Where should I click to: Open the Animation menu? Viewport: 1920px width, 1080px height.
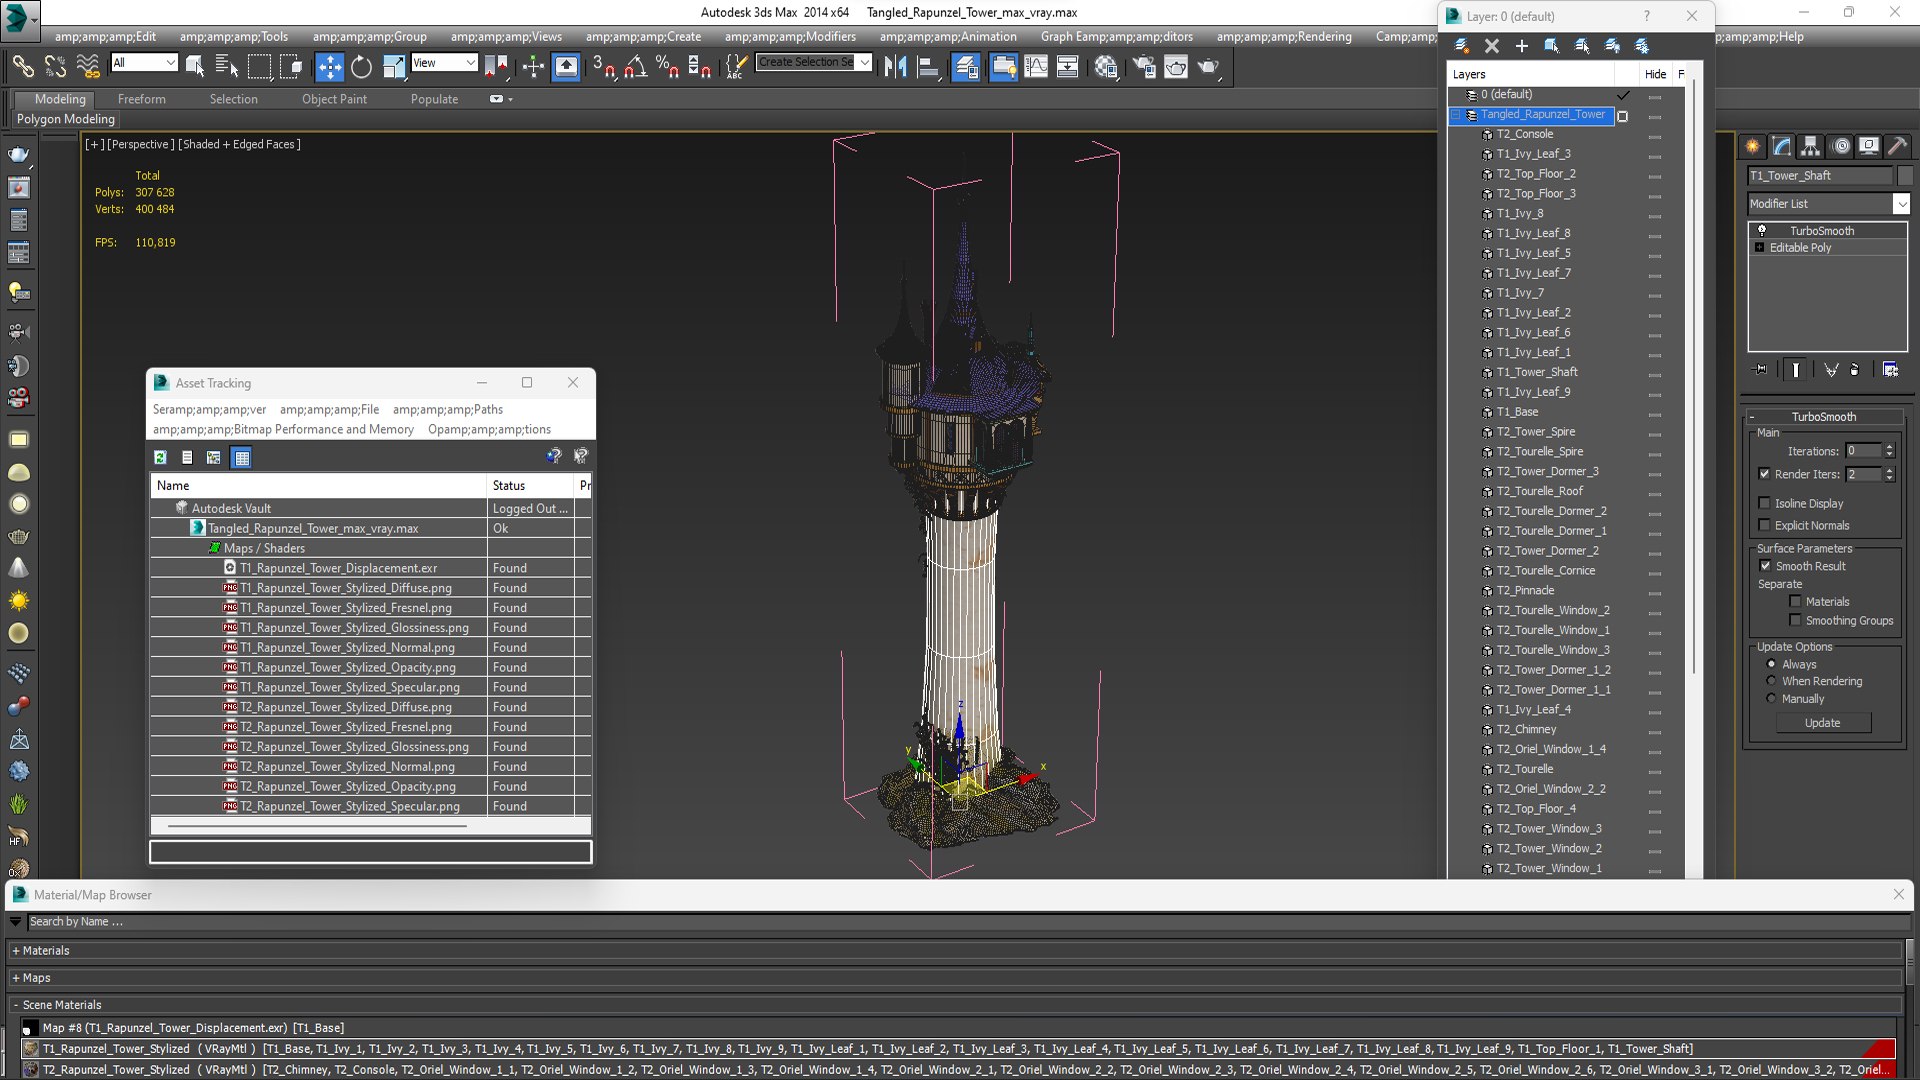tap(948, 36)
